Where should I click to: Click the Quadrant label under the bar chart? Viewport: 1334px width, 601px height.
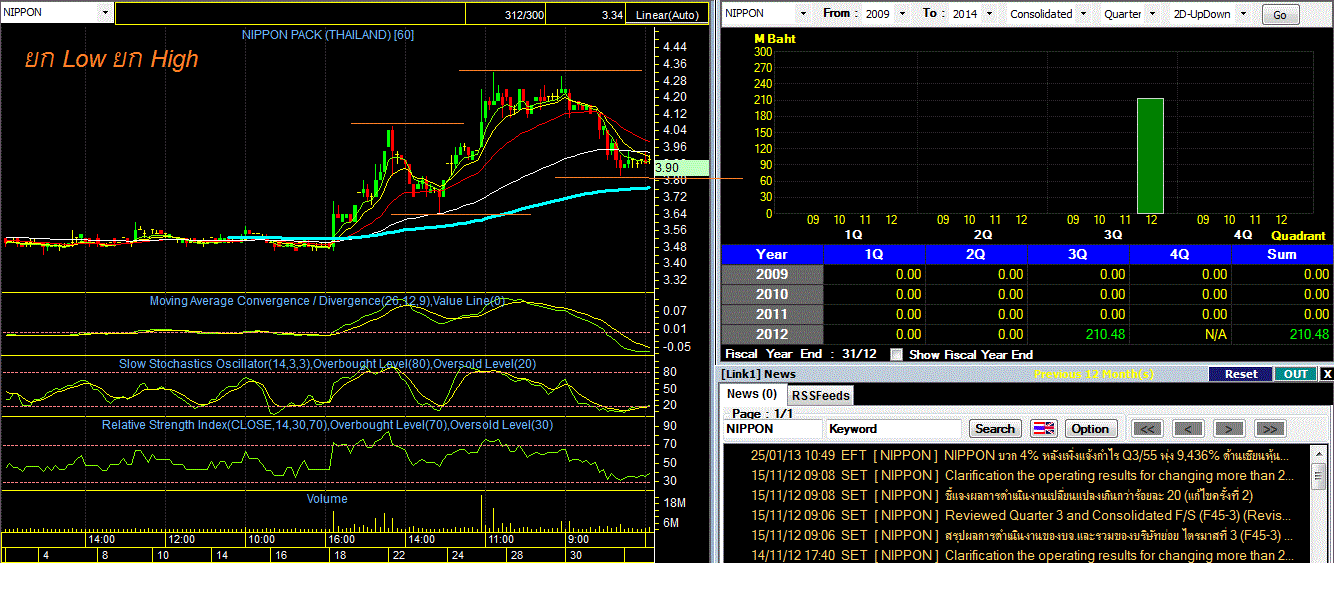(x=1298, y=236)
